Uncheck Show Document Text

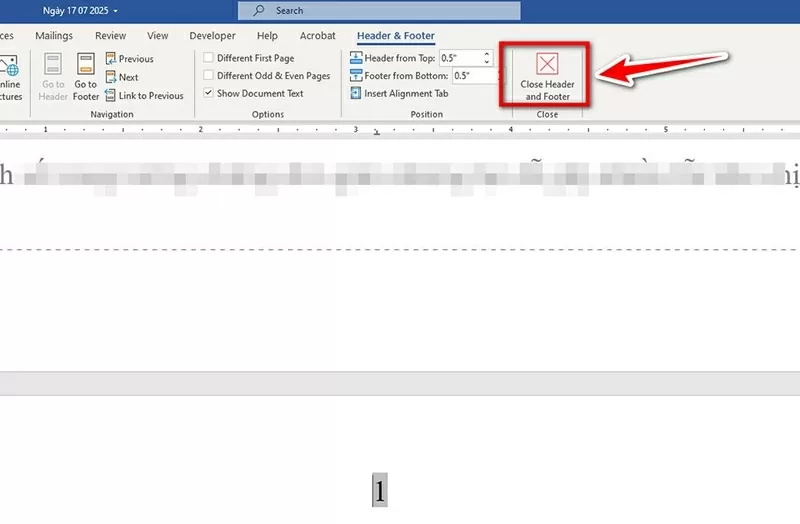(208, 93)
